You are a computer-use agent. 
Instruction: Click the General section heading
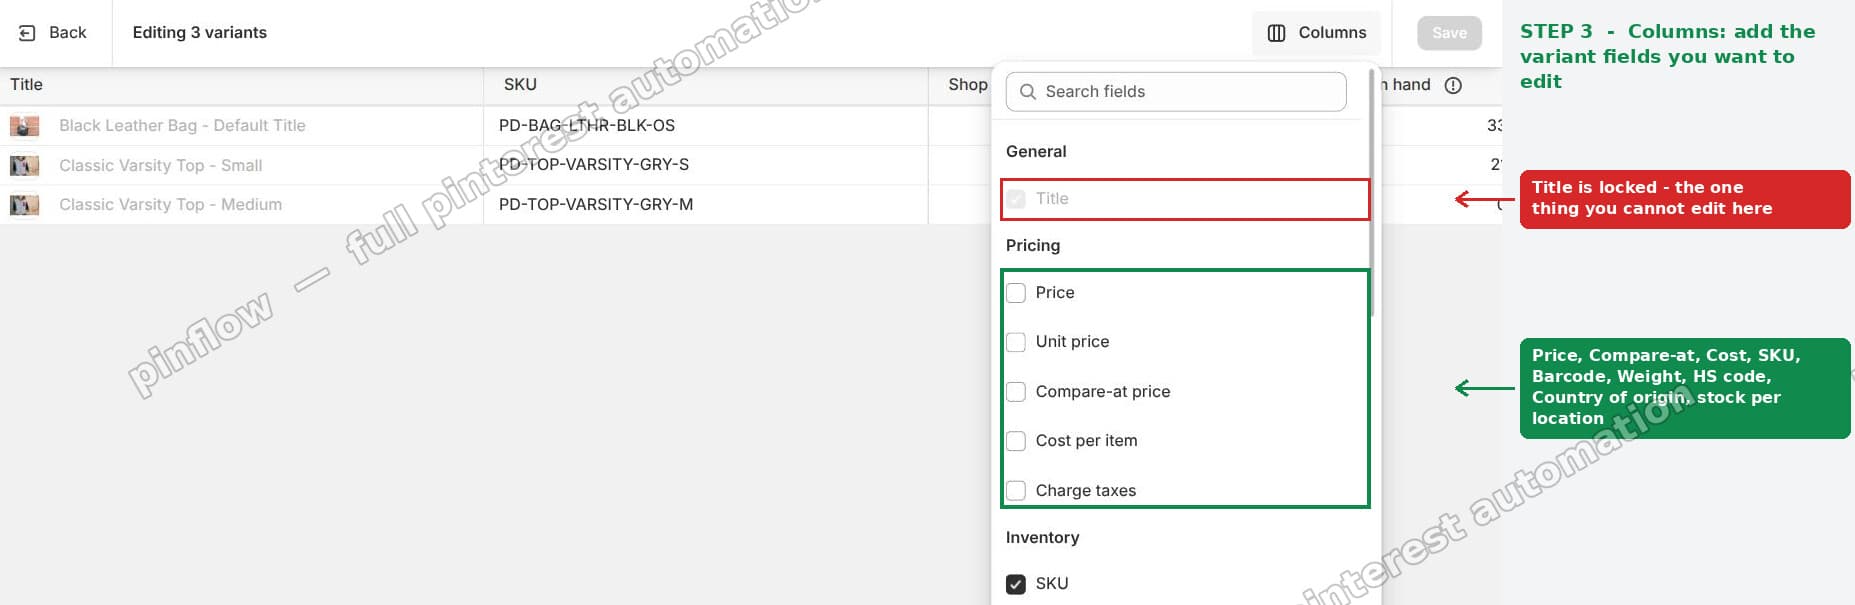[1036, 152]
